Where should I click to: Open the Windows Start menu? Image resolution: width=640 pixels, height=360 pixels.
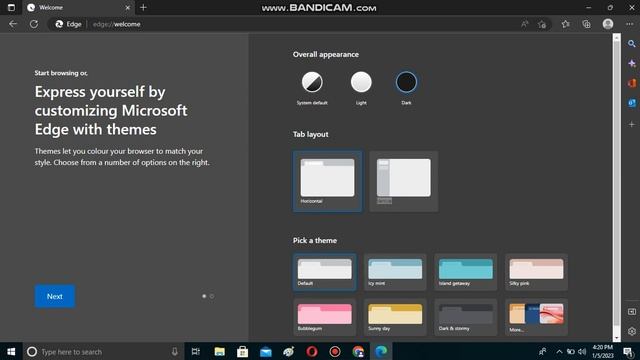point(11,351)
